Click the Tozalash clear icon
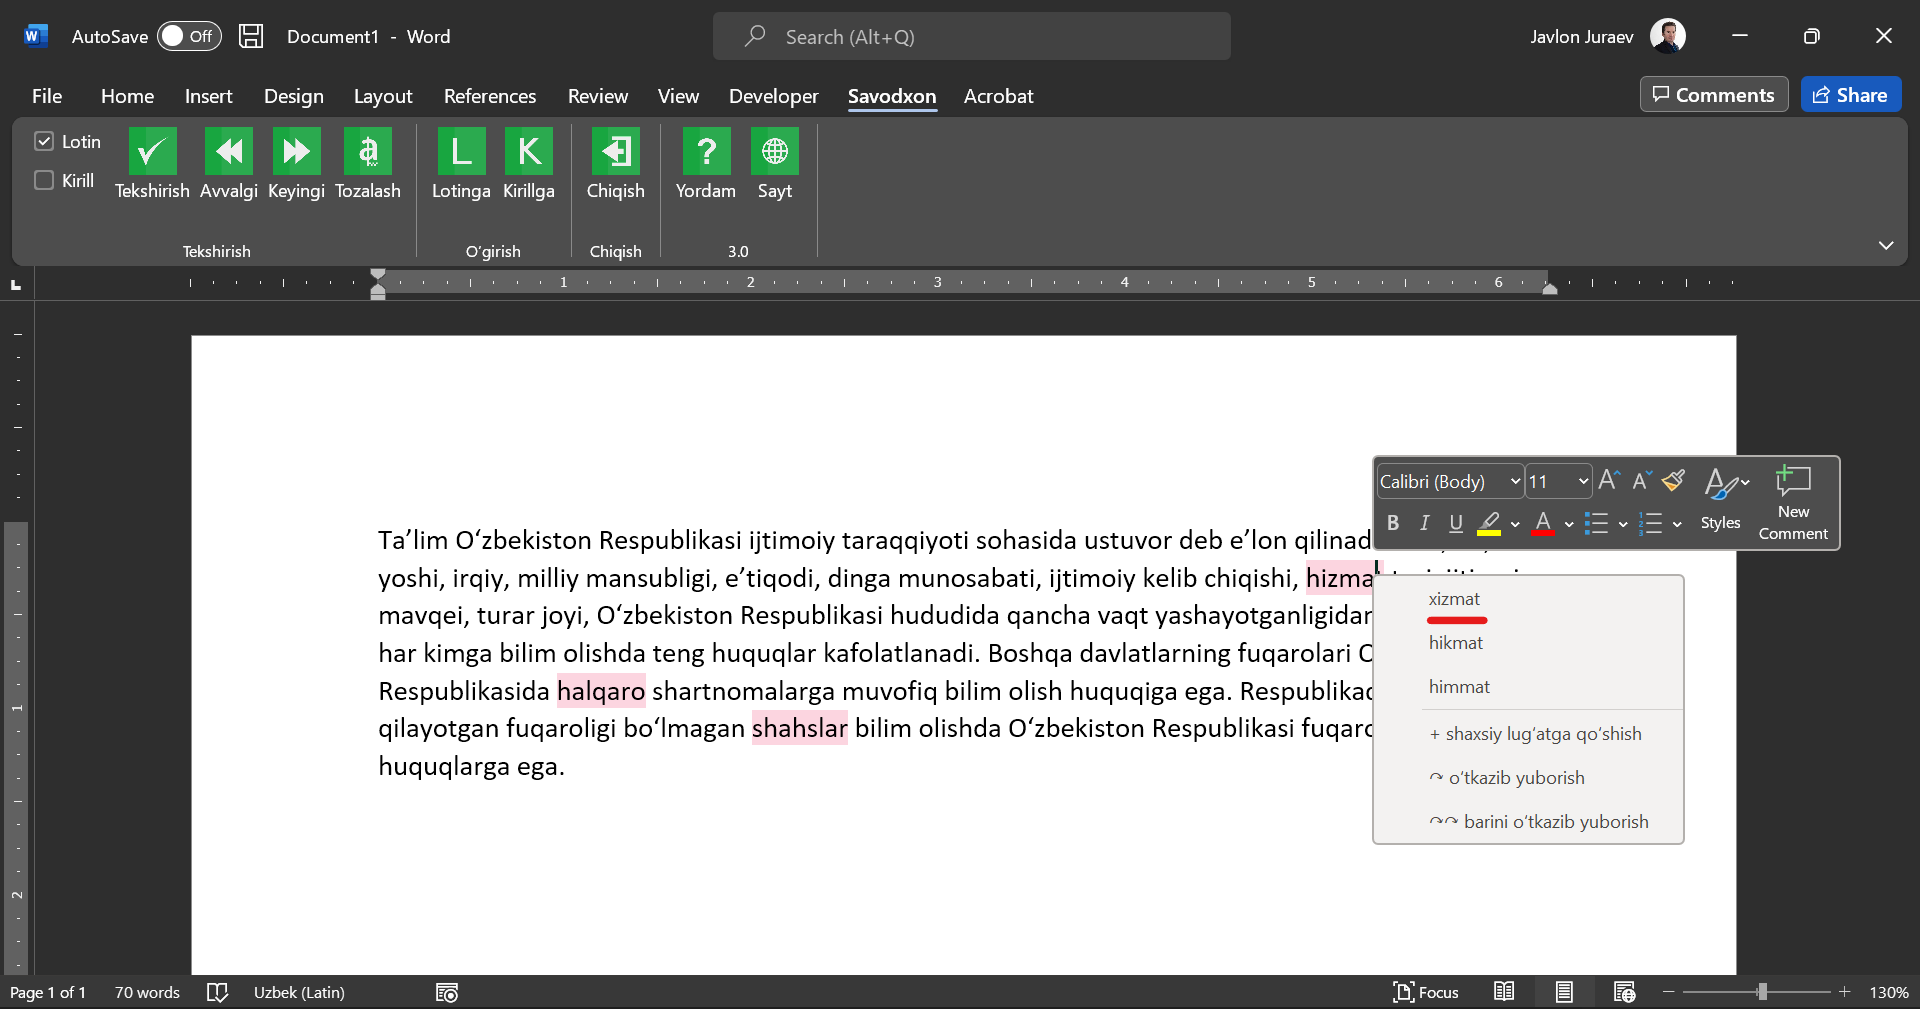 [367, 152]
